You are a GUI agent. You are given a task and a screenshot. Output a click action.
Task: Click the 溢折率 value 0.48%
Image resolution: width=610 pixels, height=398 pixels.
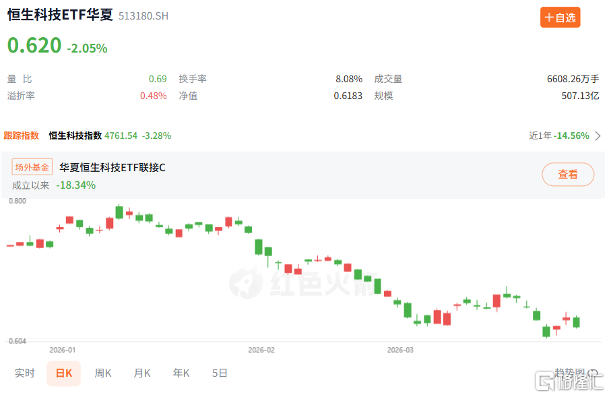(153, 96)
